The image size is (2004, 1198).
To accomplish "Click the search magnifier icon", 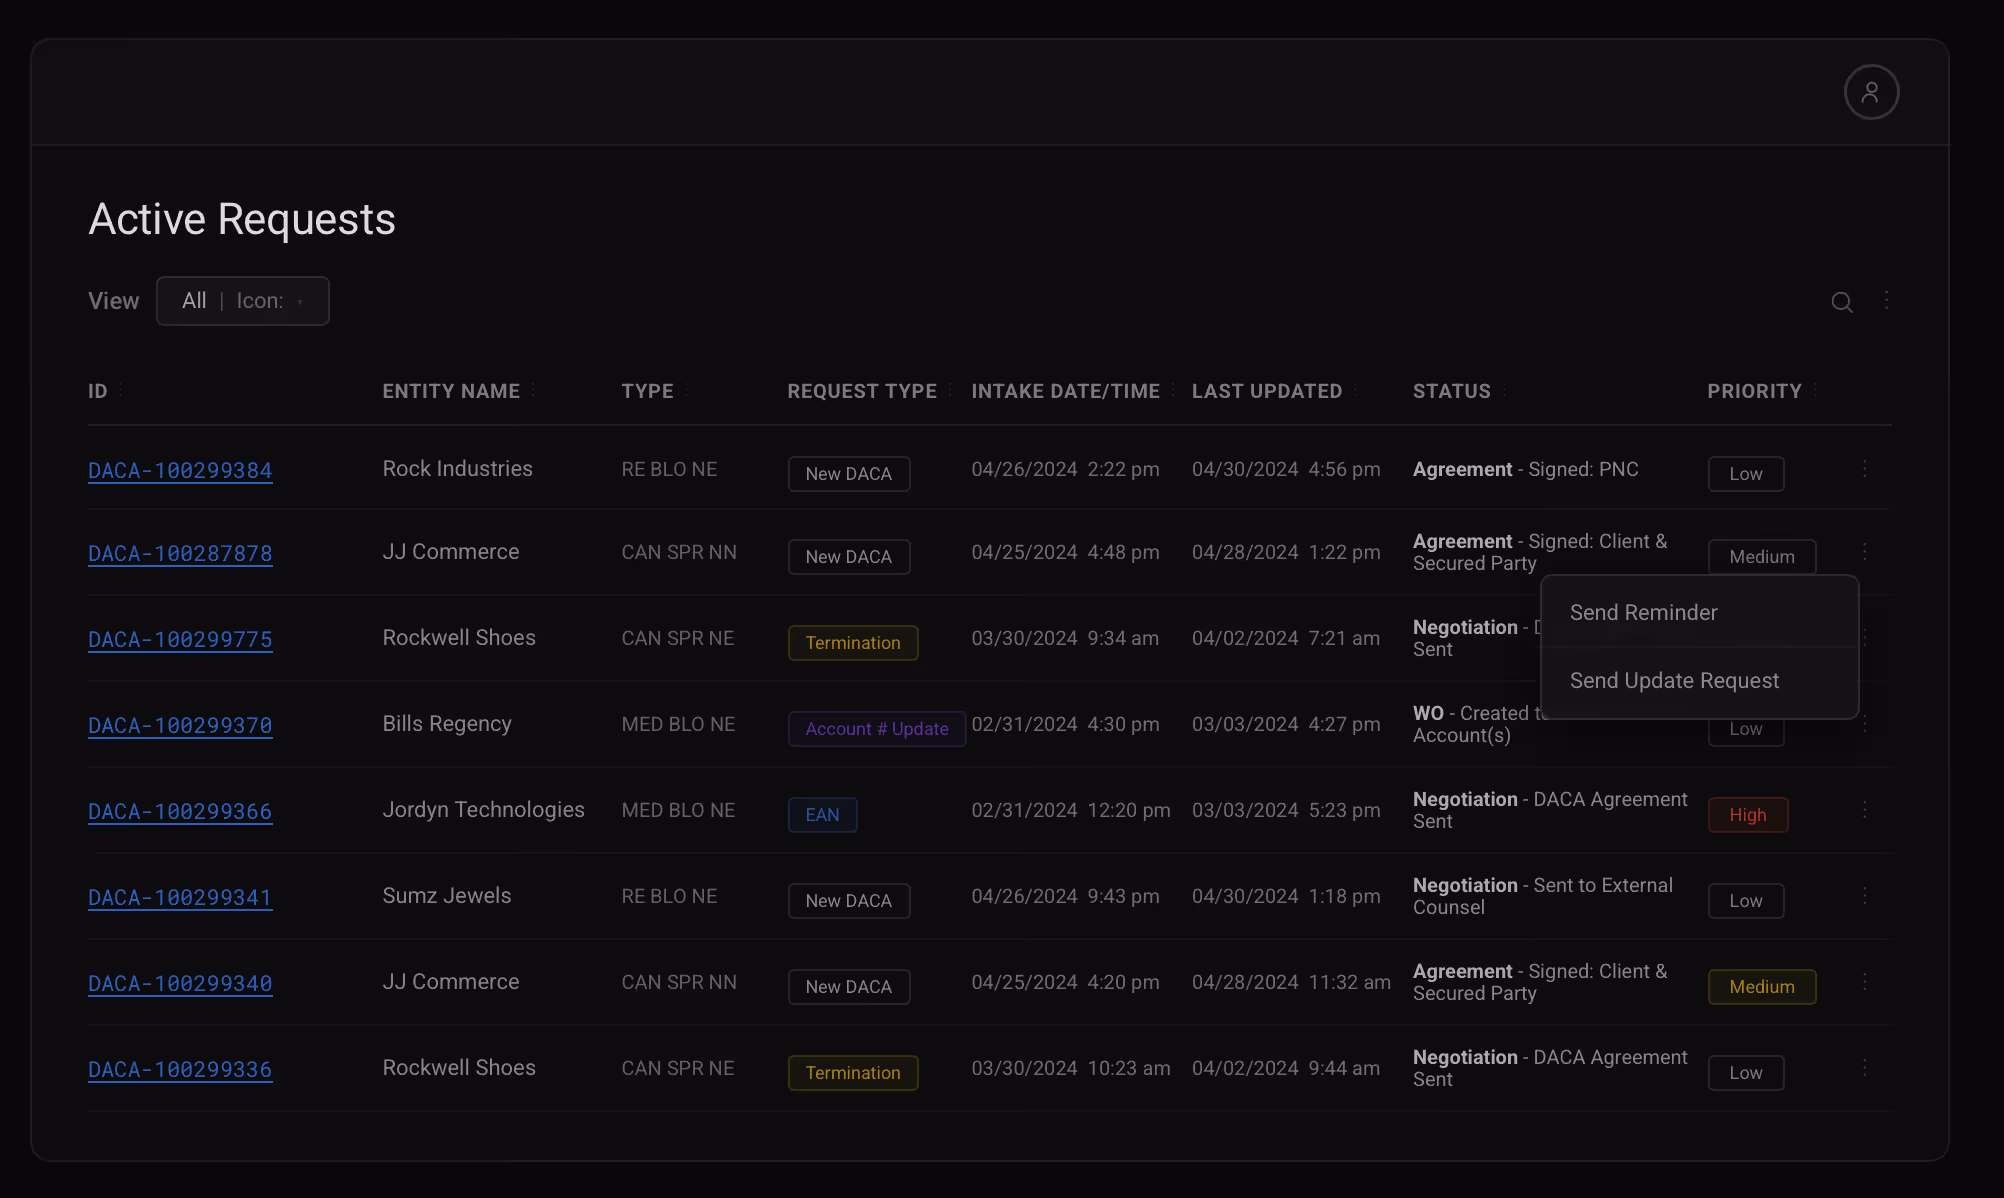I will click(1842, 302).
